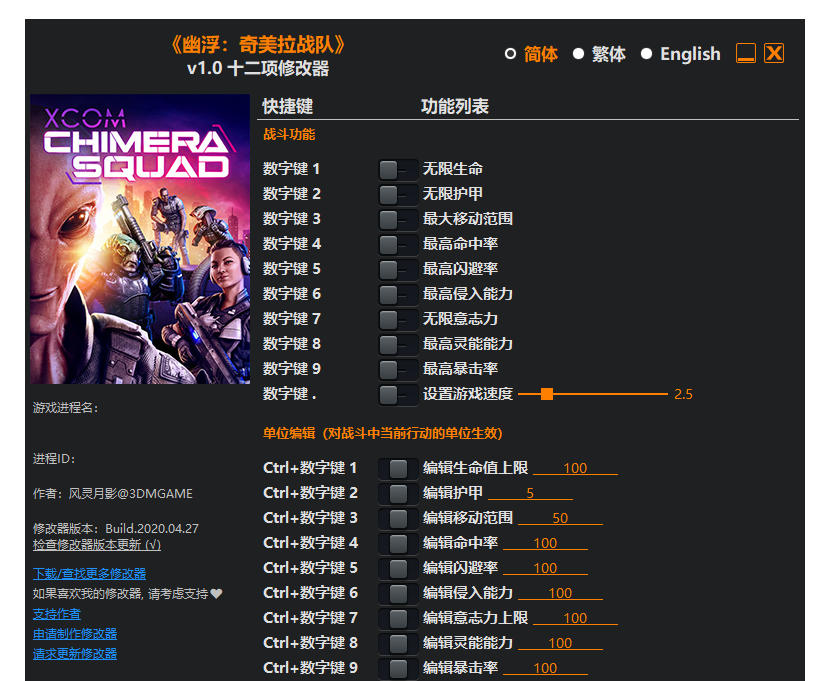This screenshot has height=681, width=825.
Task: Click the 战斗功能 section label
Action: click(x=289, y=135)
